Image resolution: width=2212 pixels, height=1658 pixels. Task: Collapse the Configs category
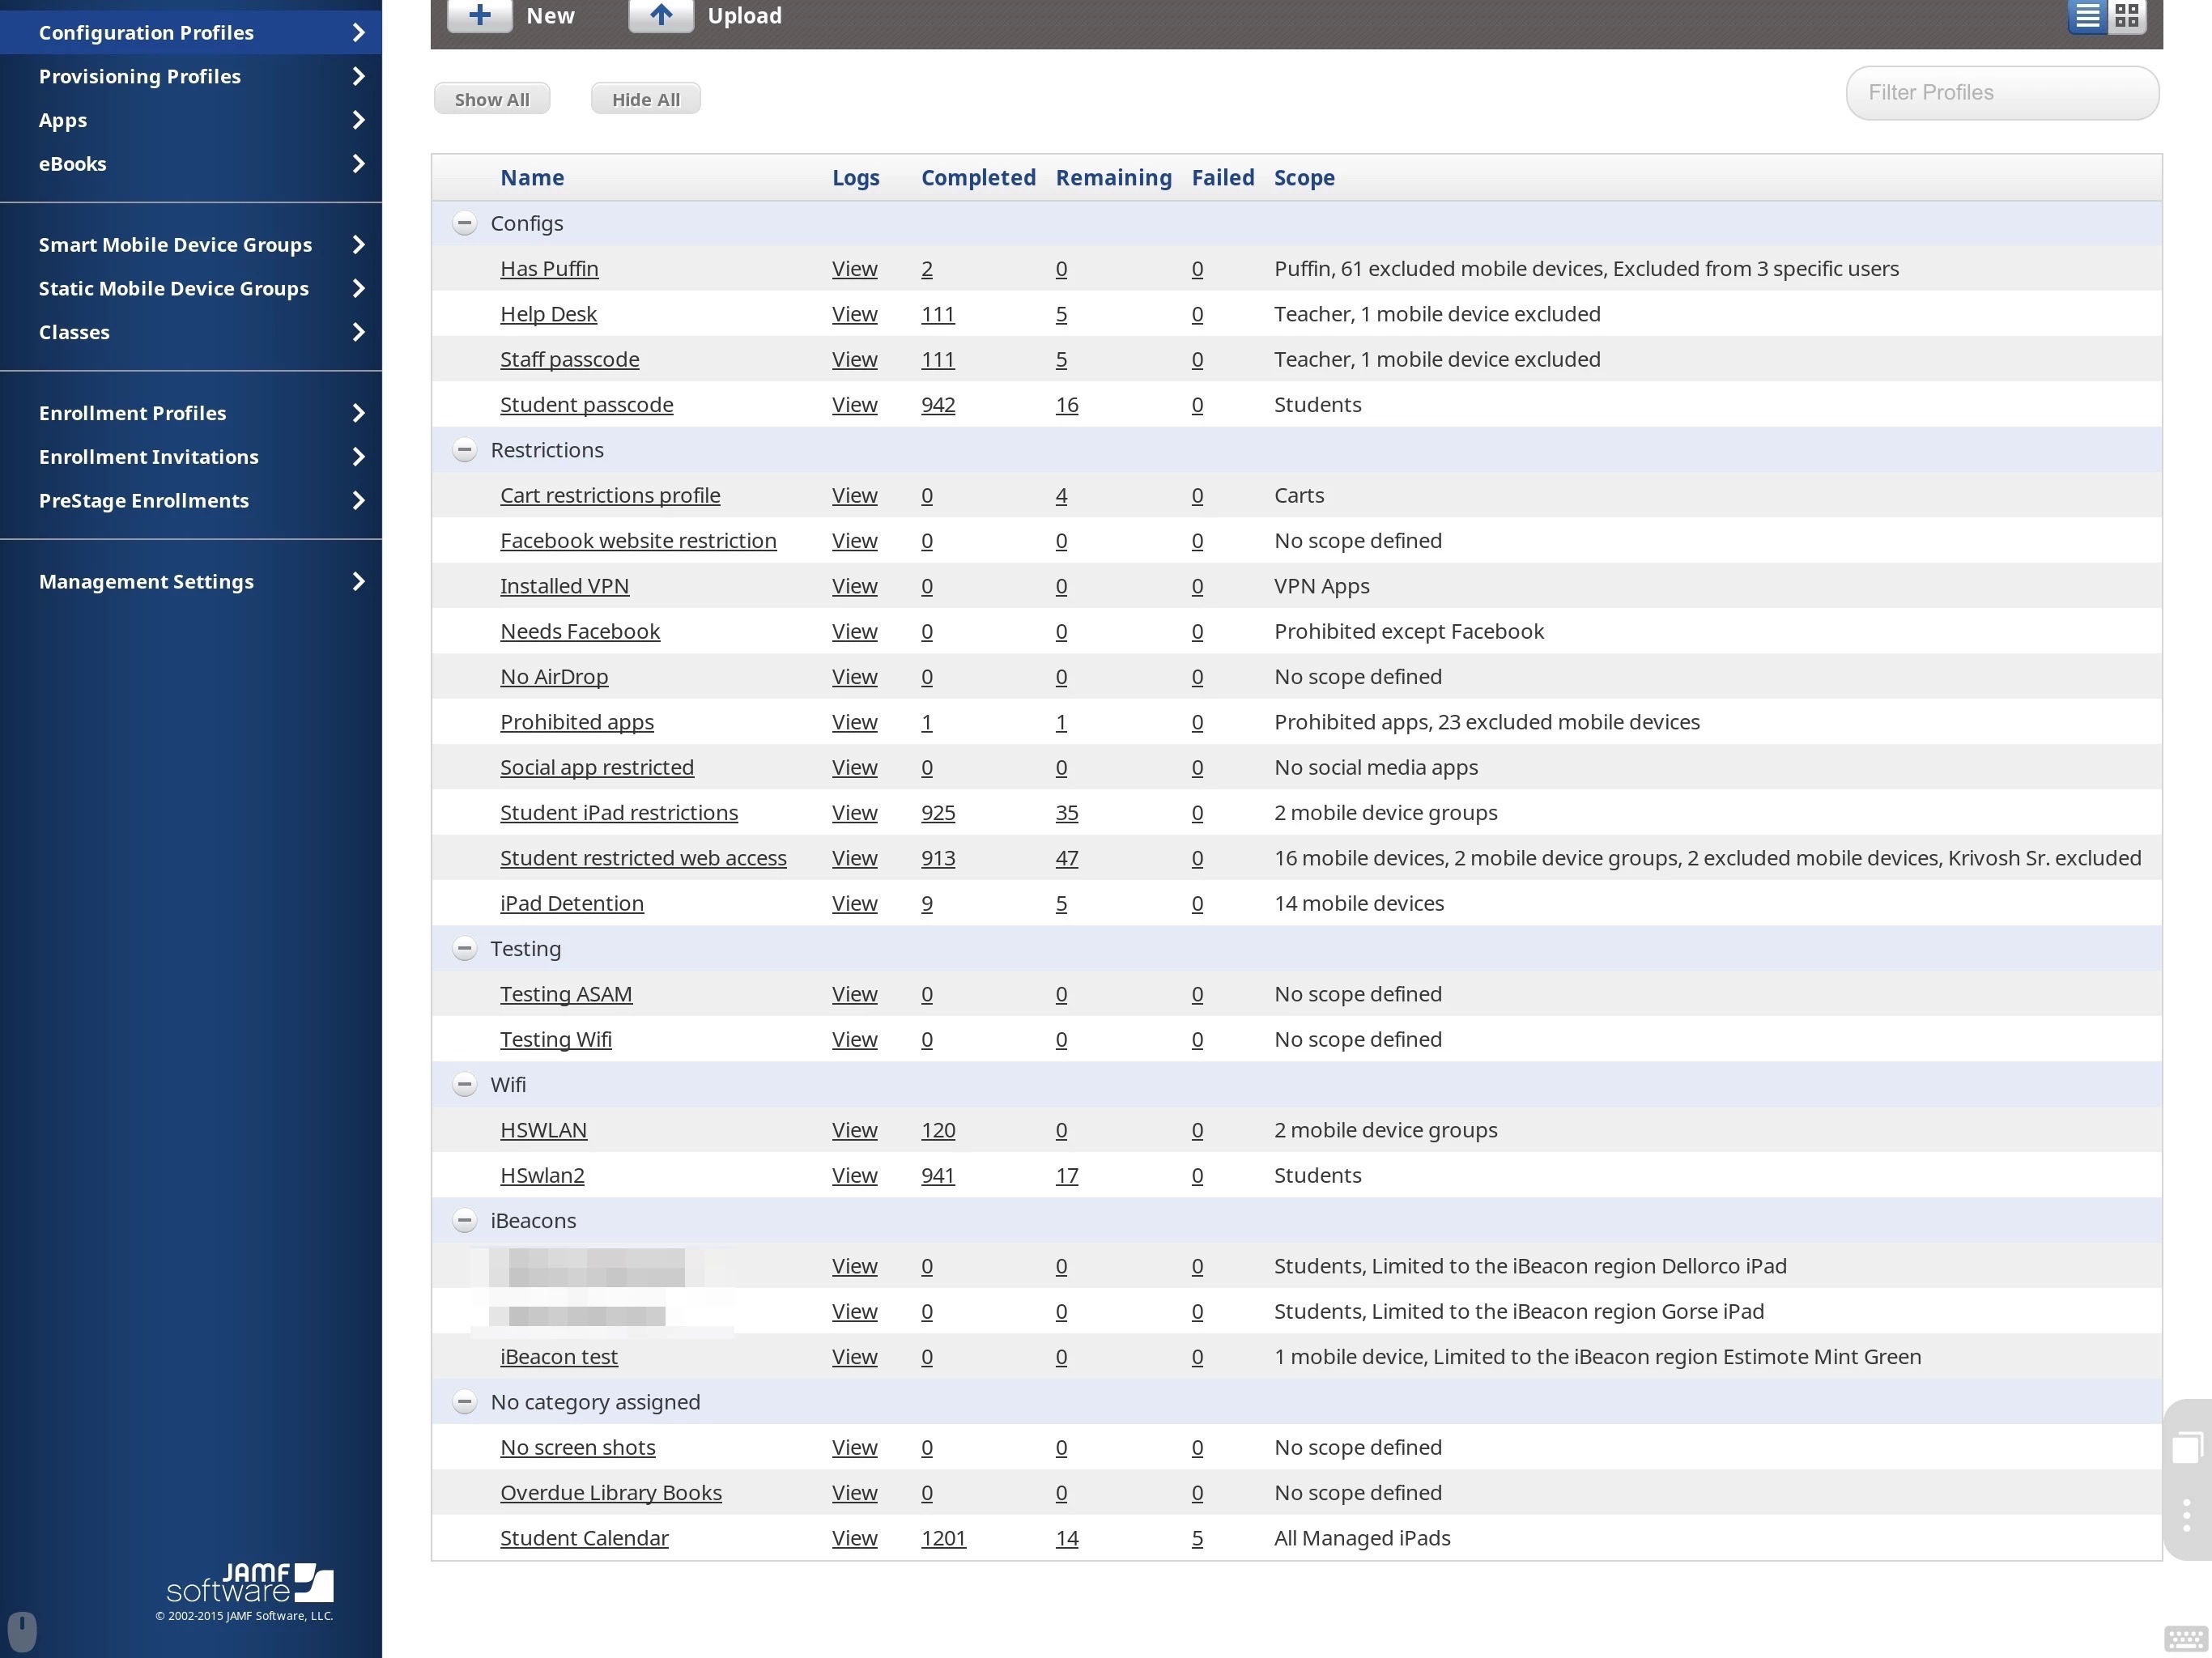point(464,223)
